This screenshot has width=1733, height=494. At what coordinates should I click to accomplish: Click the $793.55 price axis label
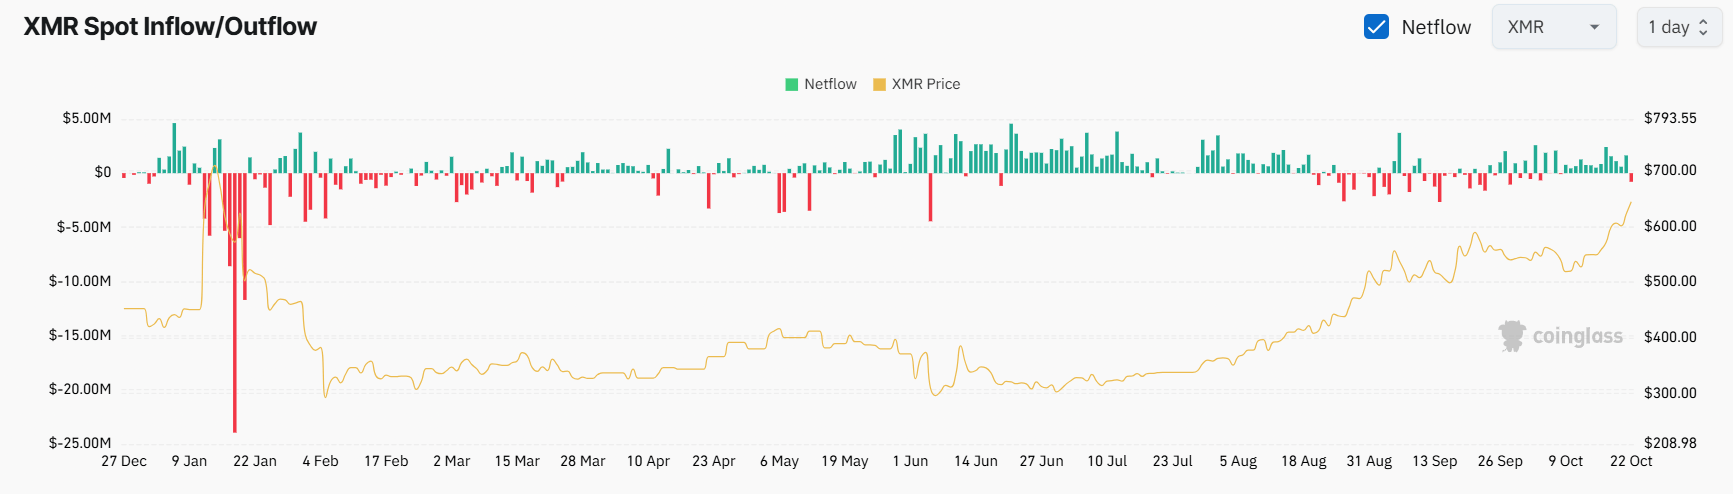click(1670, 118)
